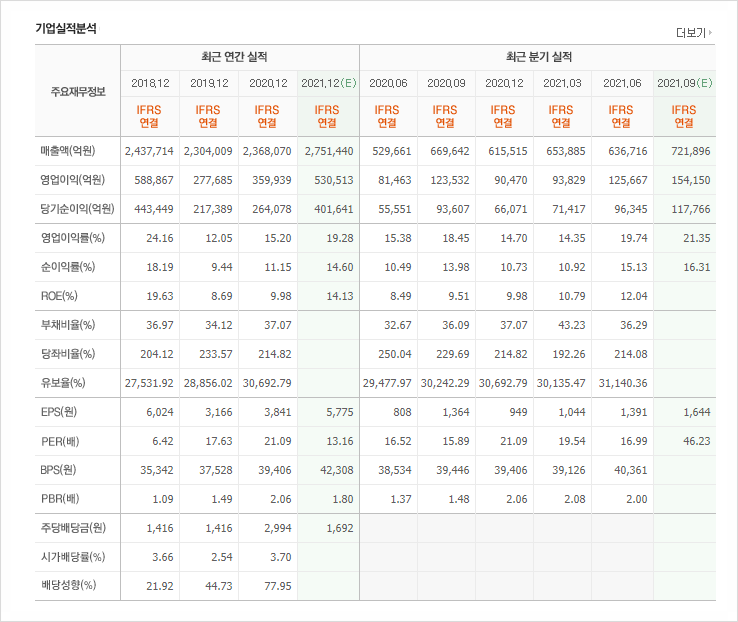Click the 2020.06 quarter header
Viewport: 738px width, 622px height.
coord(388,83)
